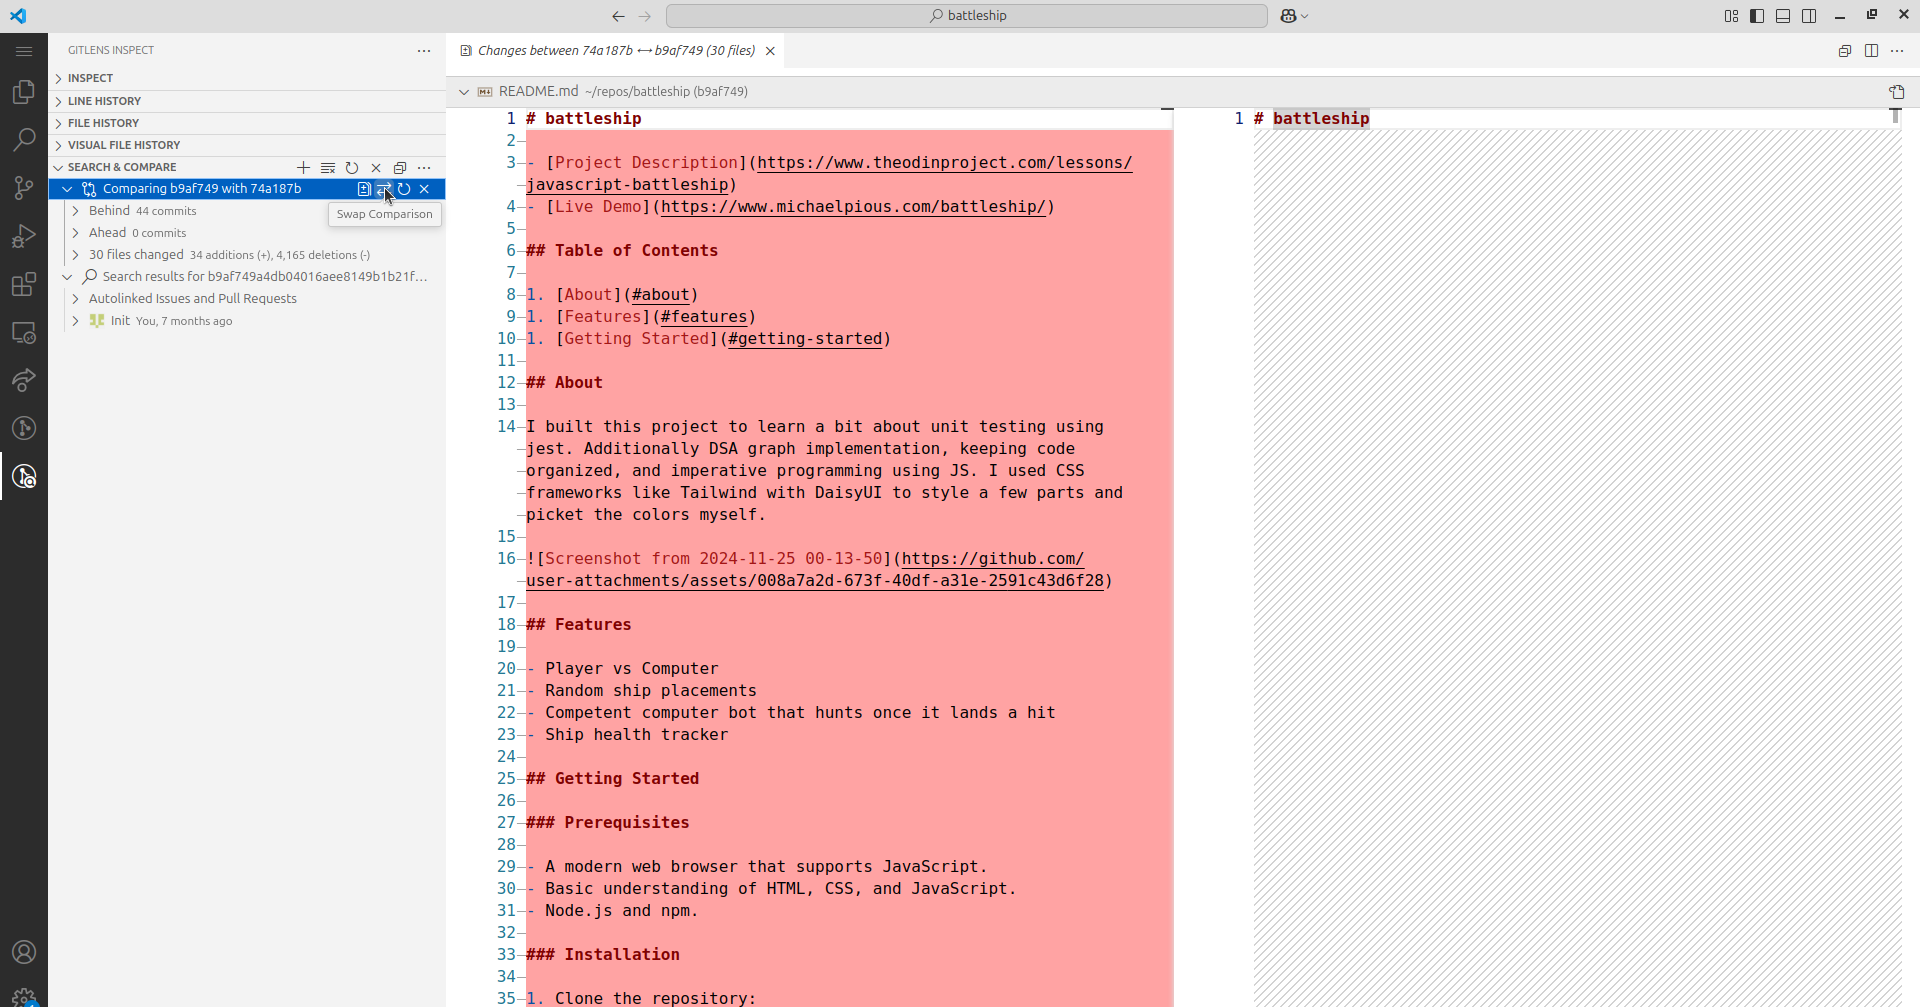
Task: Click the Open File icon for README.md
Action: (x=1896, y=92)
